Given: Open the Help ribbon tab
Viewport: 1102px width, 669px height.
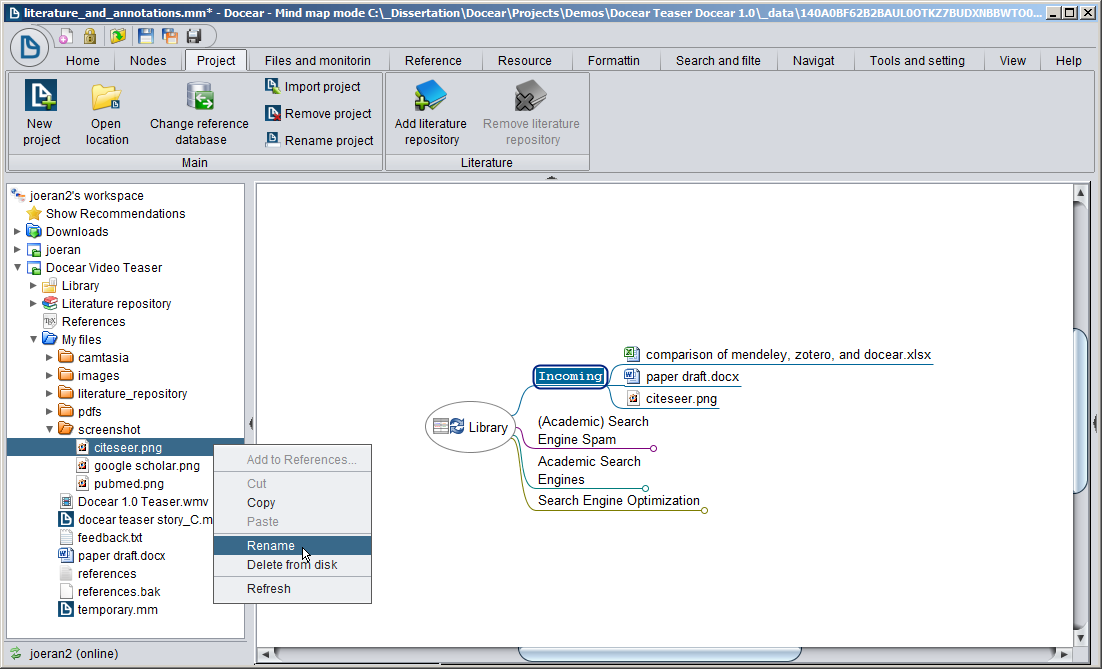Looking at the screenshot, I should pos(1068,60).
